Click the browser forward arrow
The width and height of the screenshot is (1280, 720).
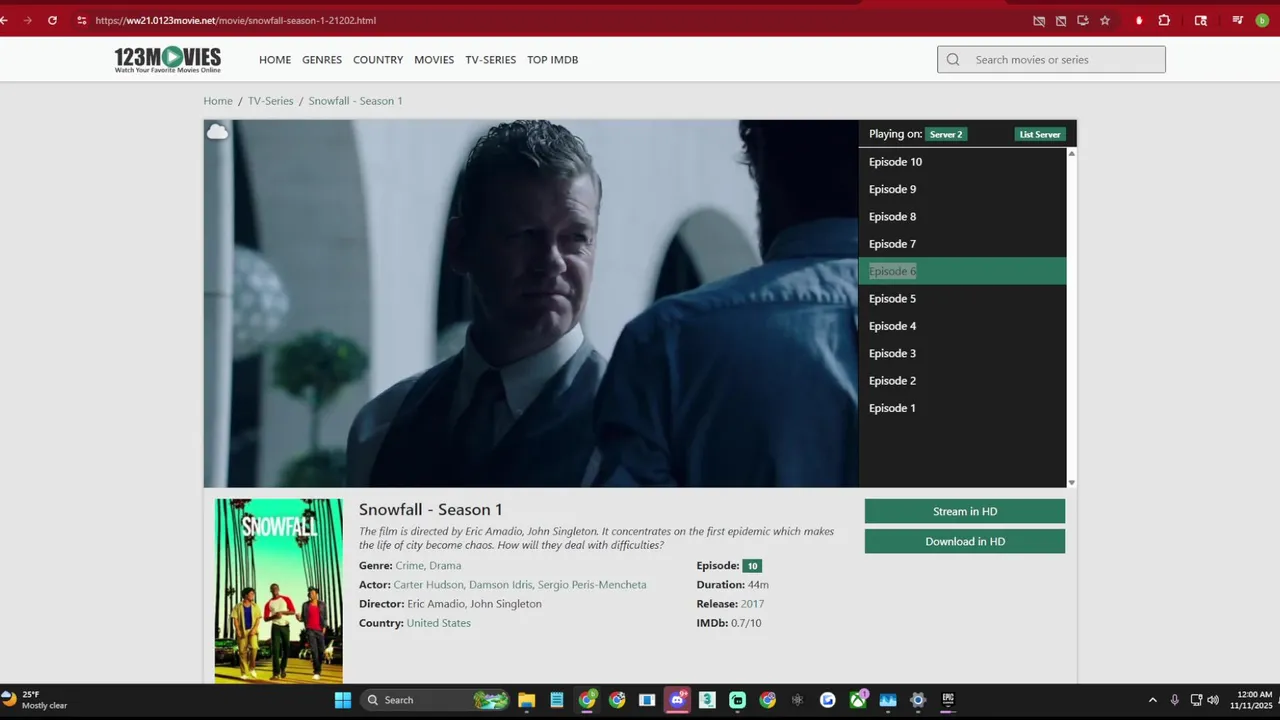click(x=27, y=20)
